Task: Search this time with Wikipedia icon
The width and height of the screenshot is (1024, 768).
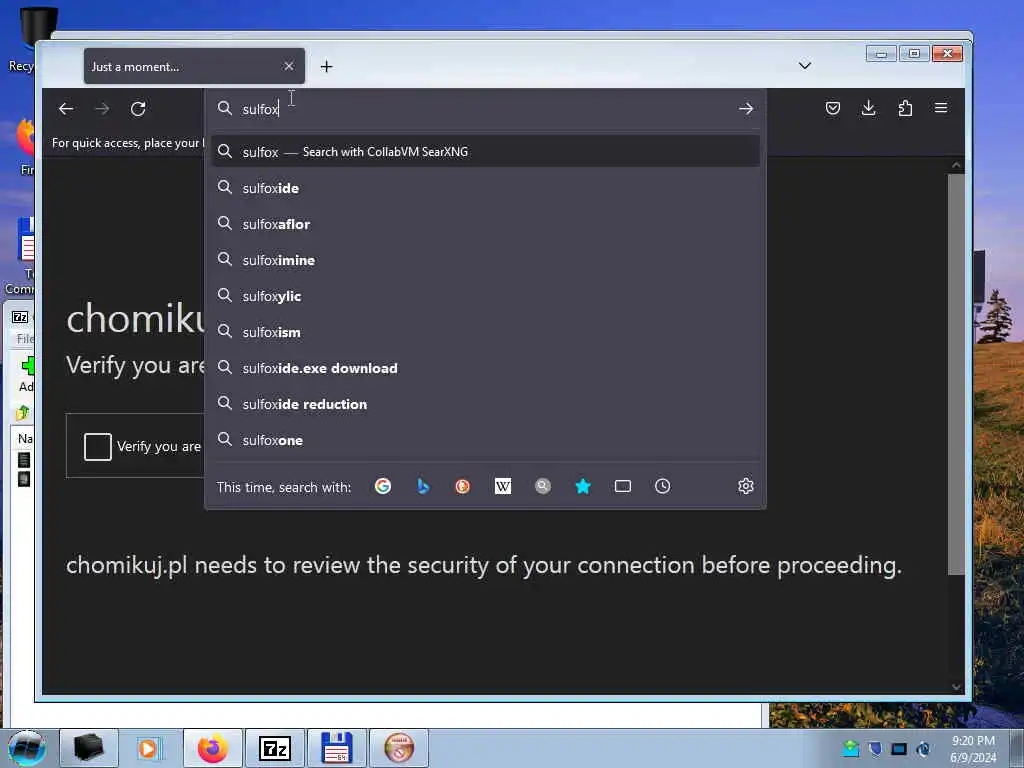Action: [x=503, y=486]
